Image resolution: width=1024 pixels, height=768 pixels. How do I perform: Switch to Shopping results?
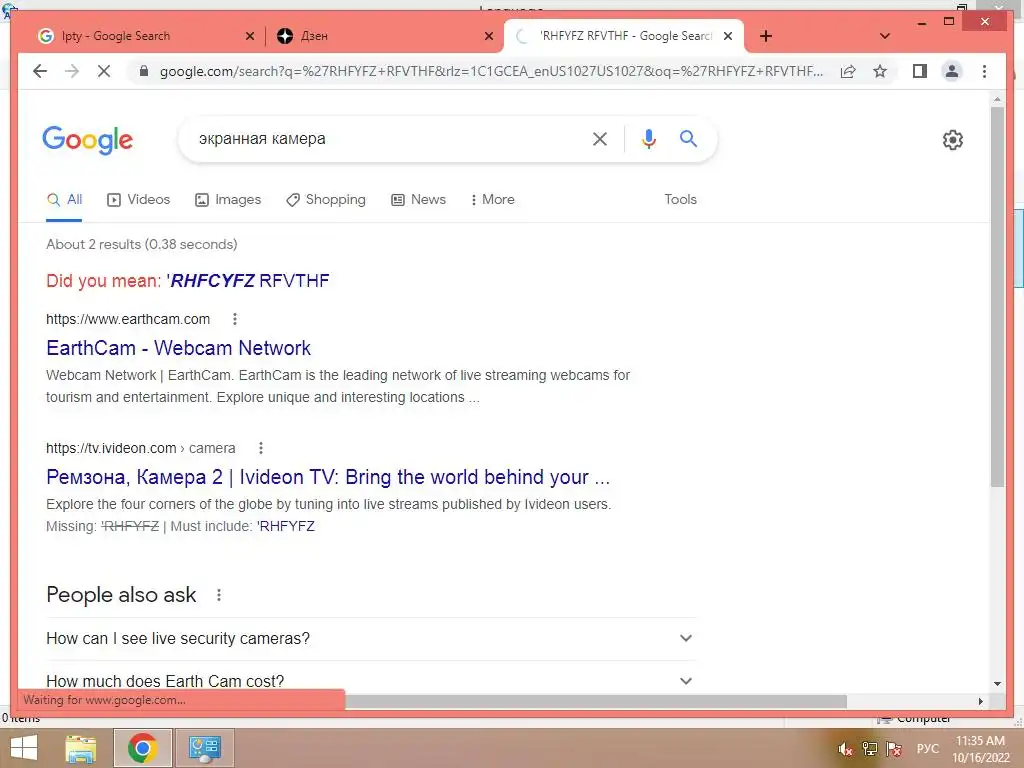326,199
